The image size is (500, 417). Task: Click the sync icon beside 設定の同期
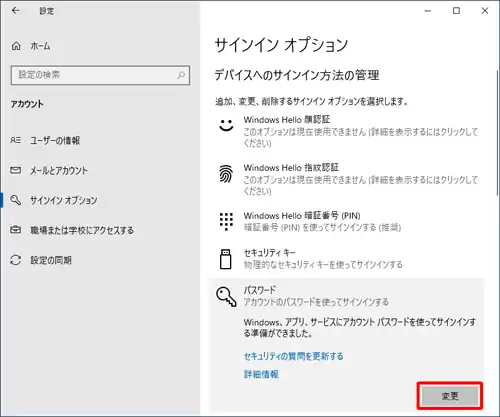(x=16, y=260)
